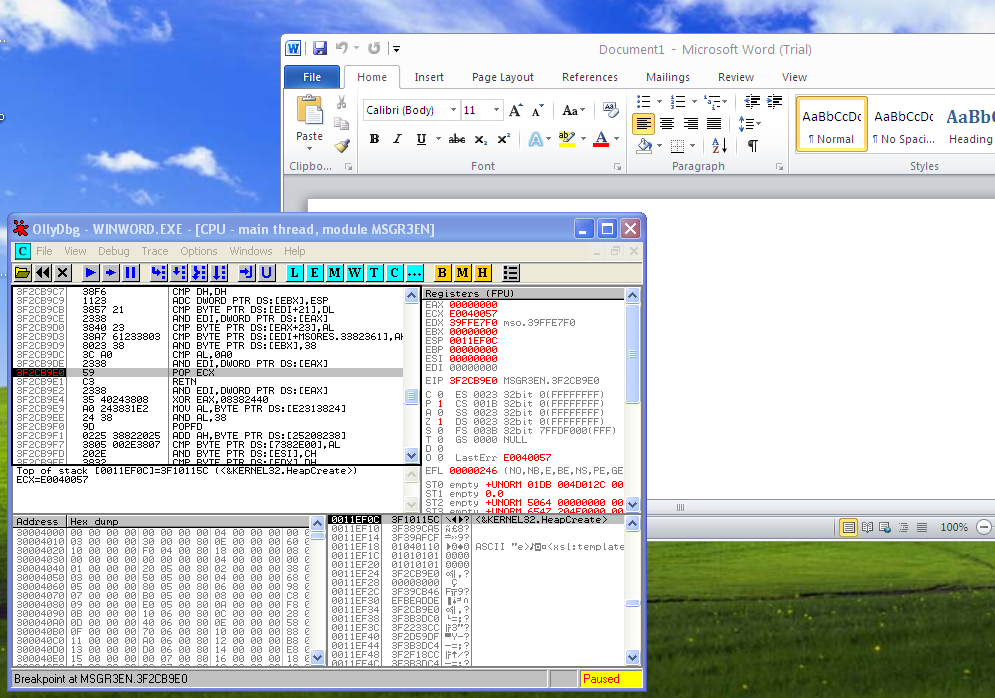Open the Trace menu in OllyDbg
Image resolution: width=995 pixels, height=698 pixels.
155,251
